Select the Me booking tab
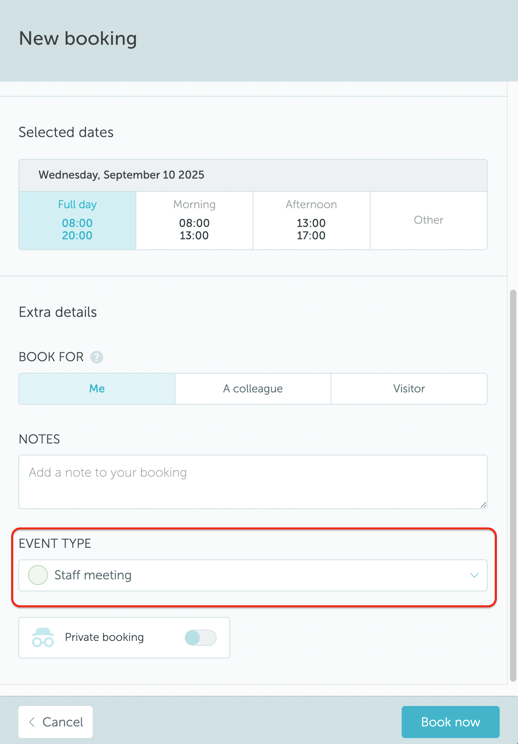This screenshot has width=518, height=744. click(x=97, y=389)
